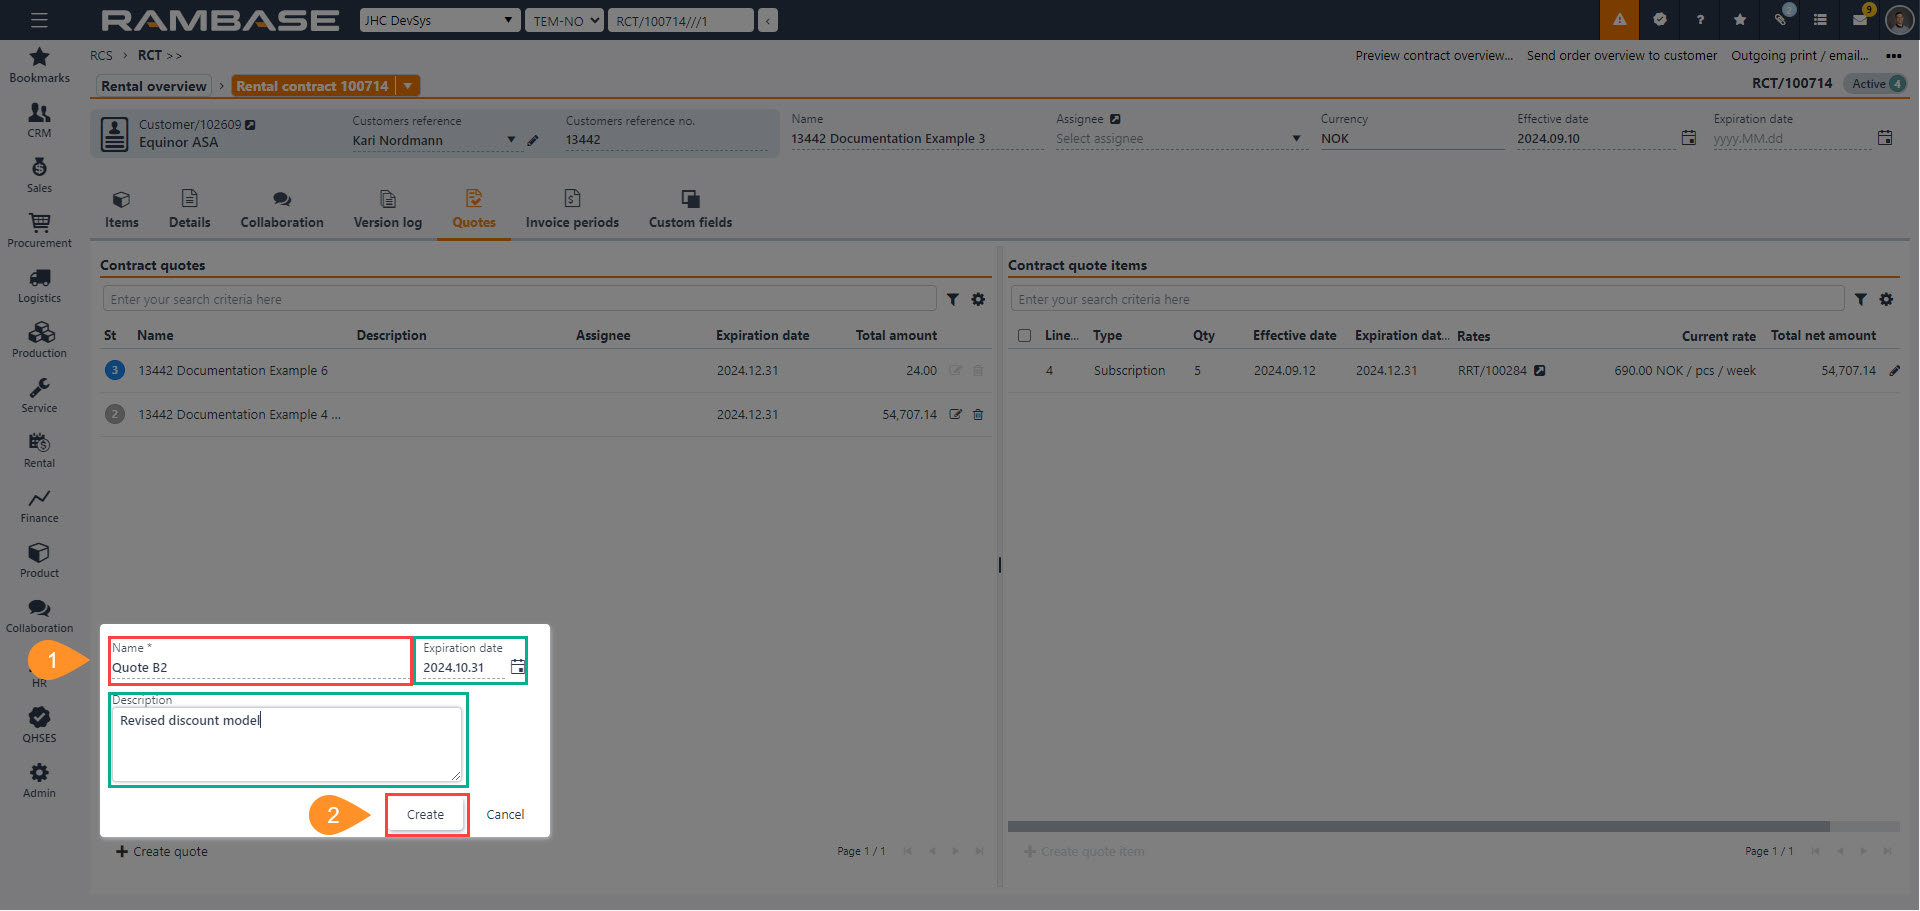
Task: Open the Logistics module in sidebar
Action: click(x=39, y=285)
